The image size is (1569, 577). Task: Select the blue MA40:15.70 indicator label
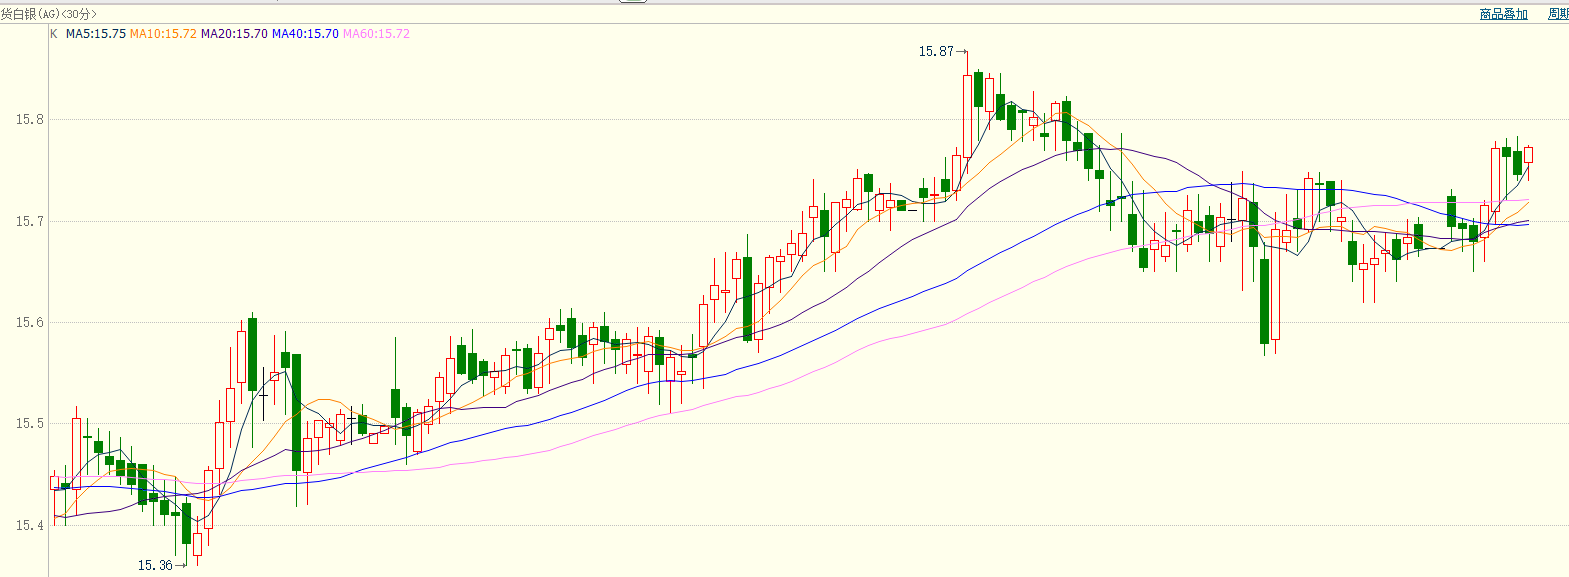point(305,34)
